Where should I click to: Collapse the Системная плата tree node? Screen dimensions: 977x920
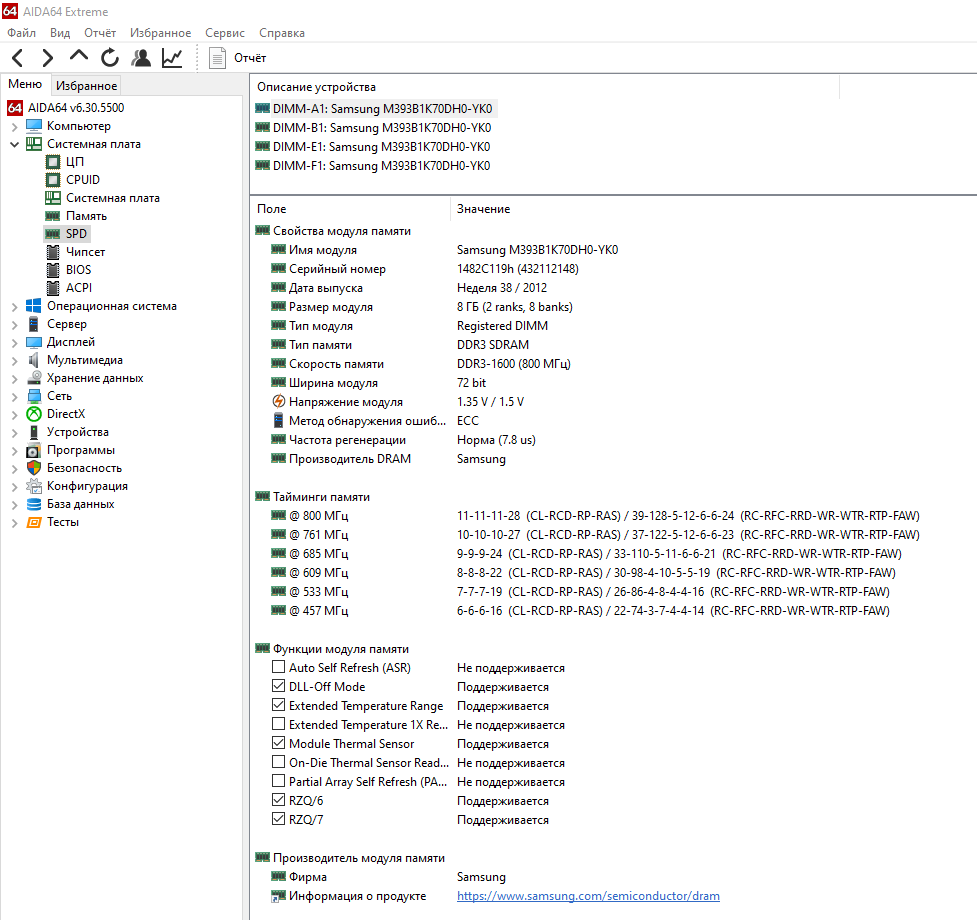tap(14, 144)
